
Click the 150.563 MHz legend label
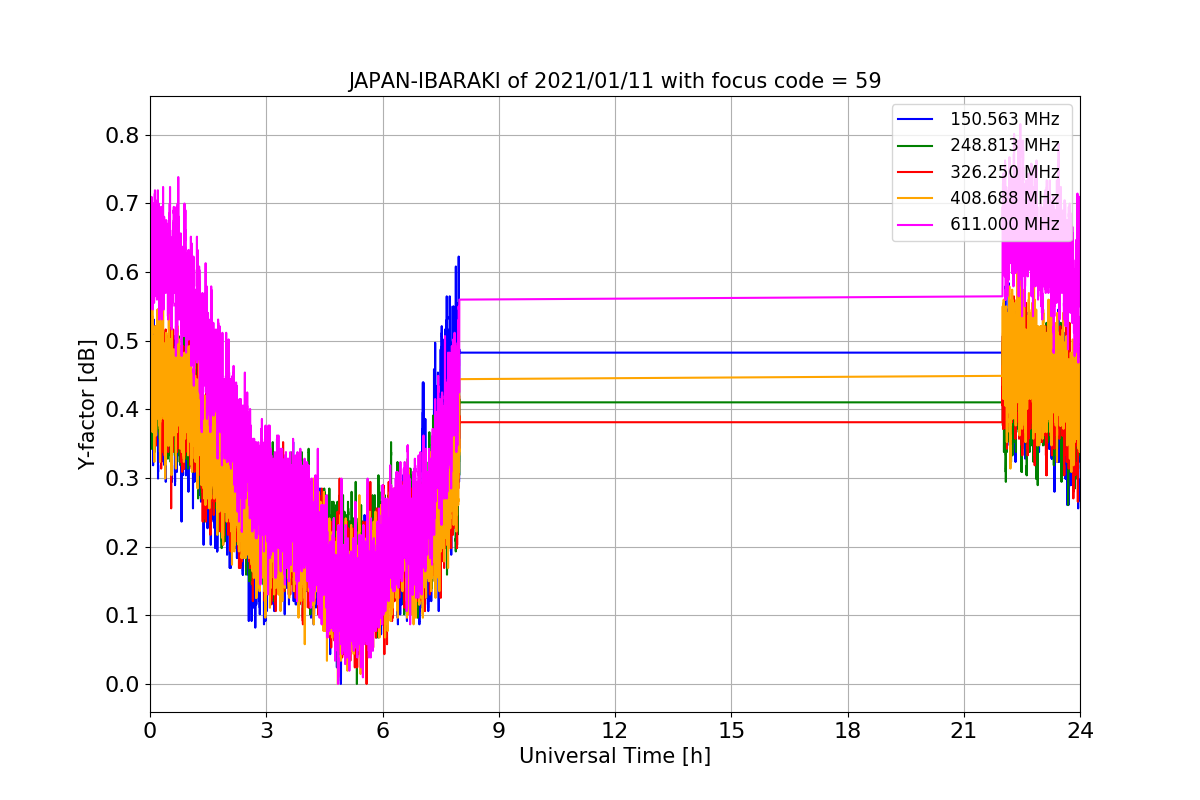[x=1004, y=119]
